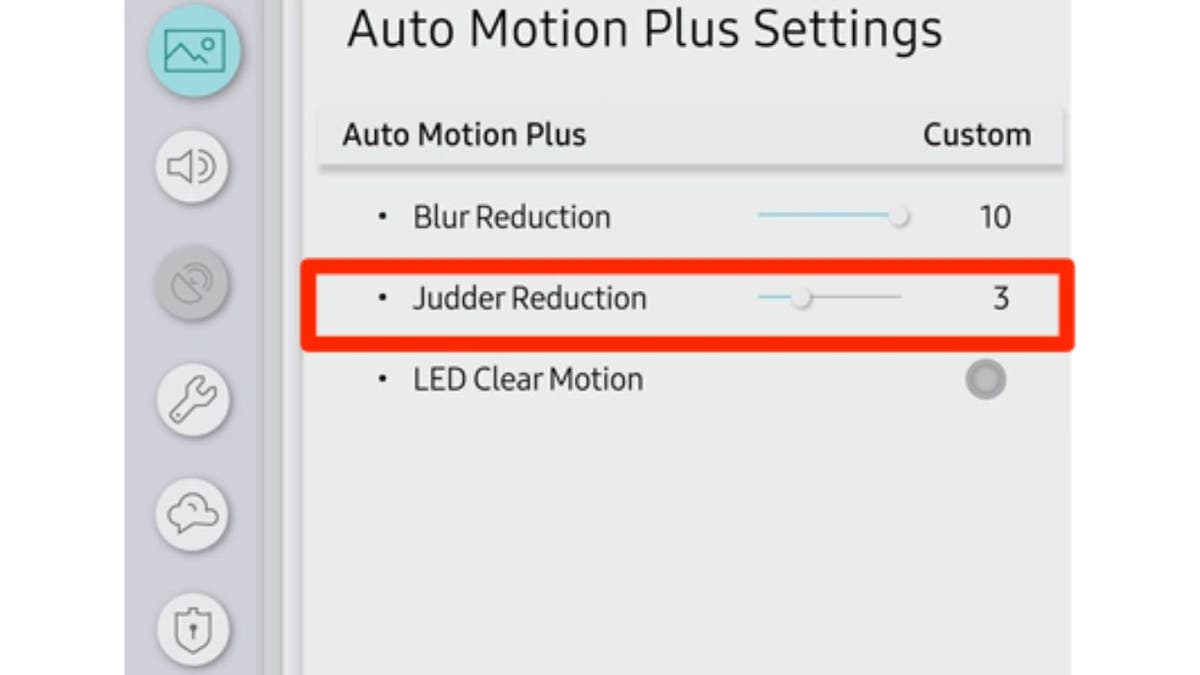This screenshot has width=1200, height=675.
Task: Open the Support cloud icon
Action: pos(194,514)
